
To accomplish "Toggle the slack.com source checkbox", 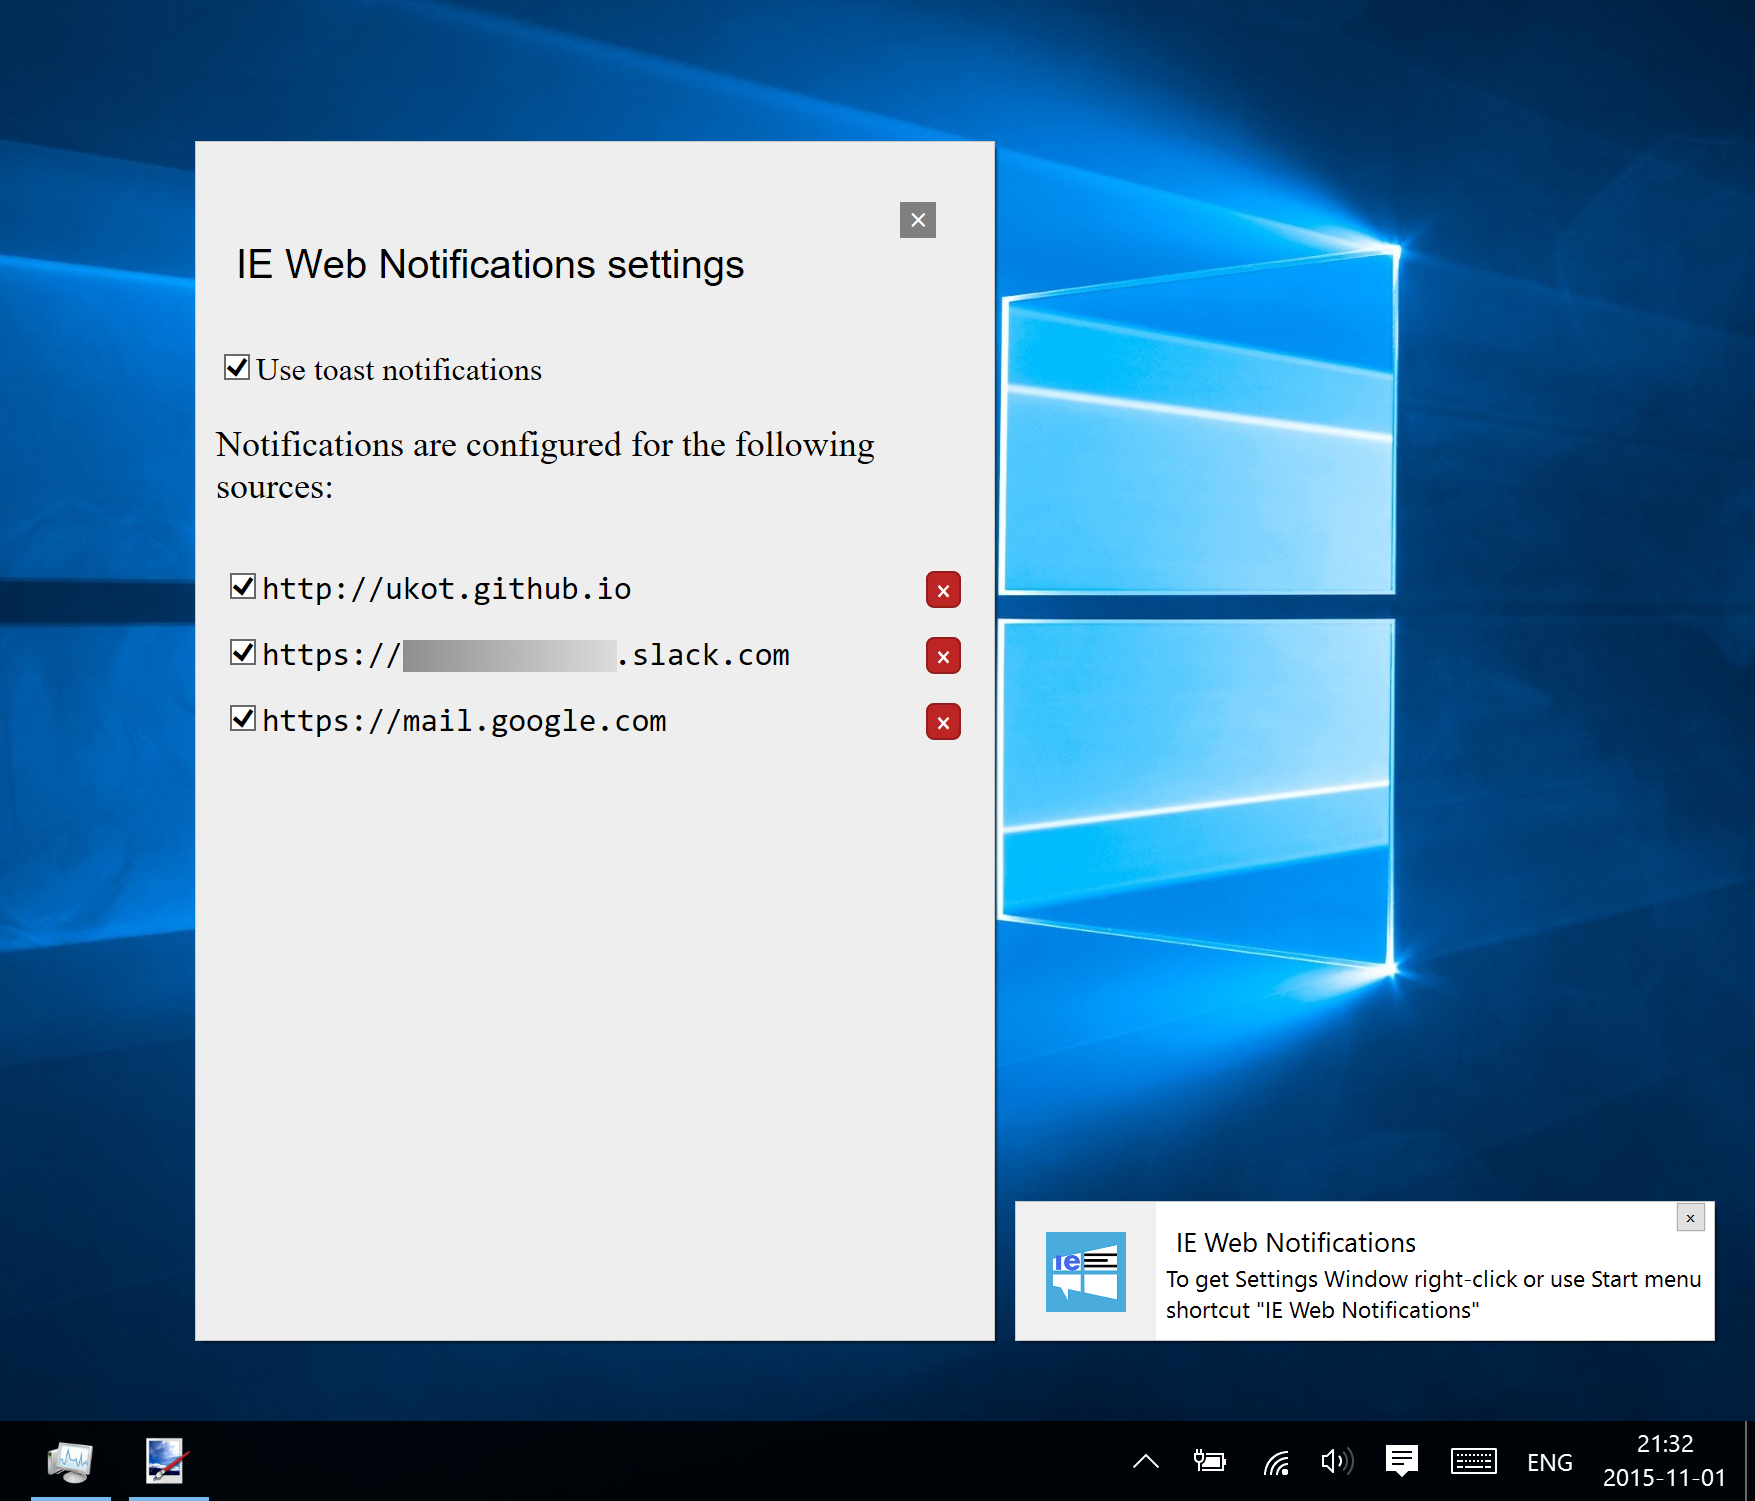I will click(243, 652).
